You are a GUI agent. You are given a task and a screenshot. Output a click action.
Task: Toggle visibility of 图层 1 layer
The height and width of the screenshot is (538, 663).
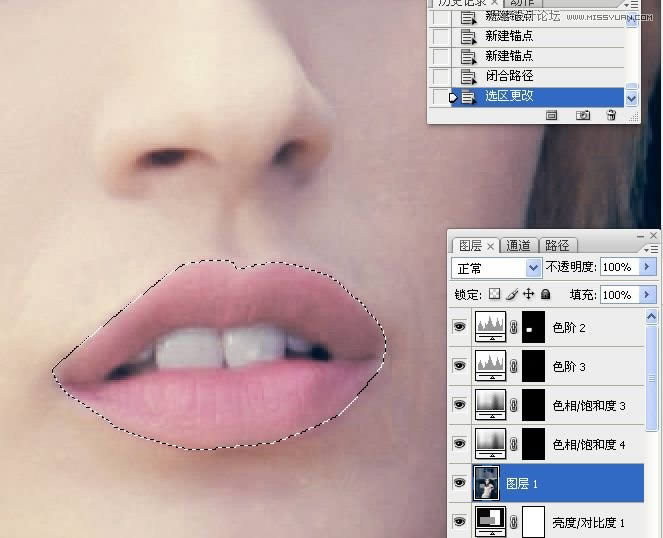point(459,482)
